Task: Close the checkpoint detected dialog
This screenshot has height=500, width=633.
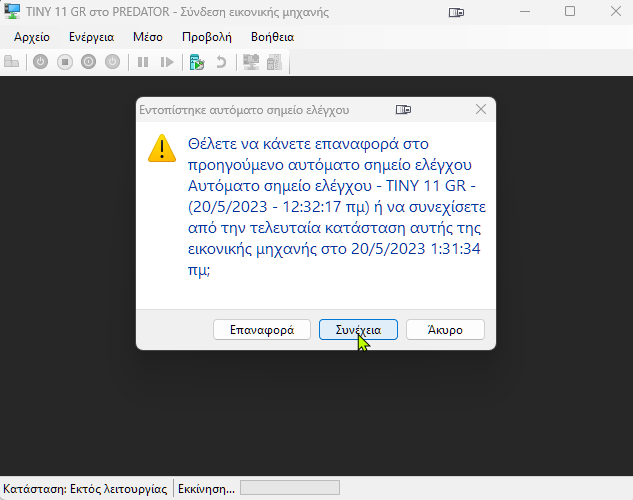Action: point(481,109)
